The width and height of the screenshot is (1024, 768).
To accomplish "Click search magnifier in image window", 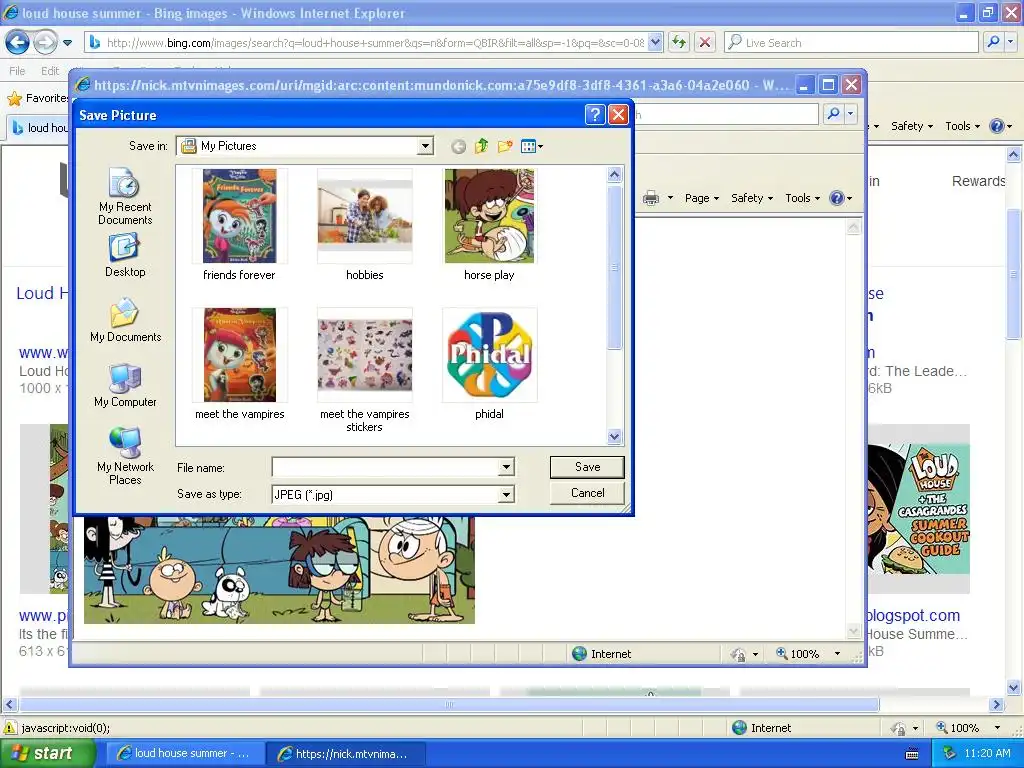I will (833, 114).
